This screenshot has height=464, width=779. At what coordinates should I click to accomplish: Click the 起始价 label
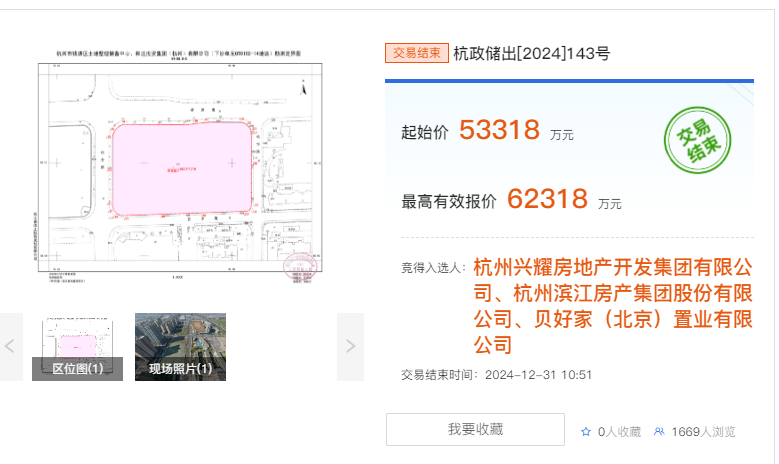425,132
